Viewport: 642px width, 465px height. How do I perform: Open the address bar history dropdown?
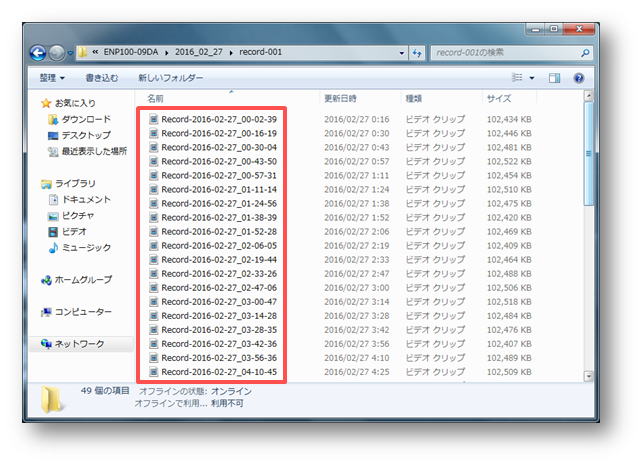coord(402,53)
